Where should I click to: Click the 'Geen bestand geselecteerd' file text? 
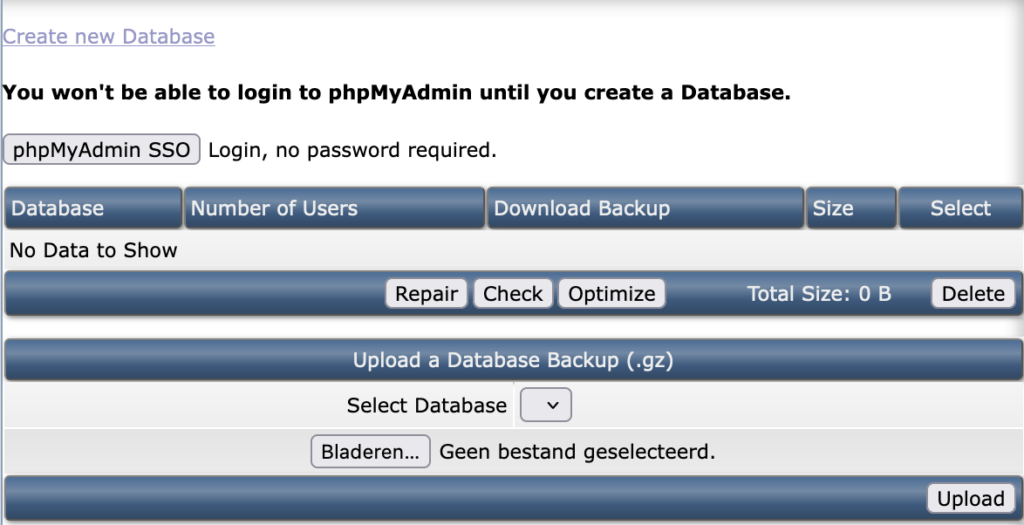[x=577, y=452]
